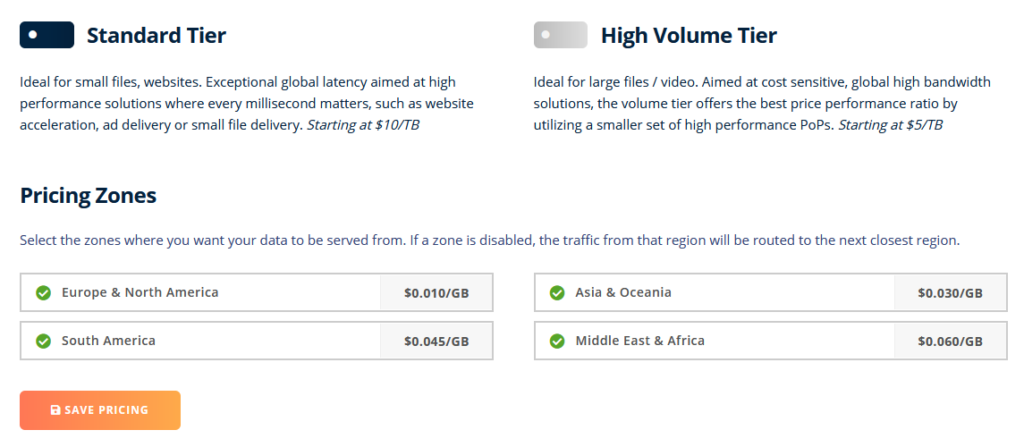Uncheck the Europe & North America green checkmark

pyautogui.click(x=43, y=293)
